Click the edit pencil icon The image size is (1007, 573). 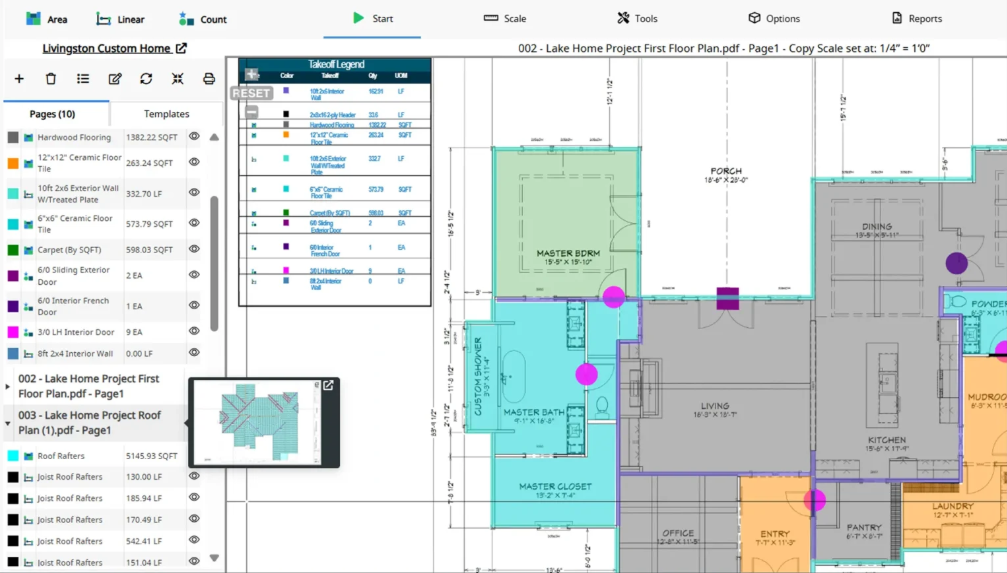[115, 78]
